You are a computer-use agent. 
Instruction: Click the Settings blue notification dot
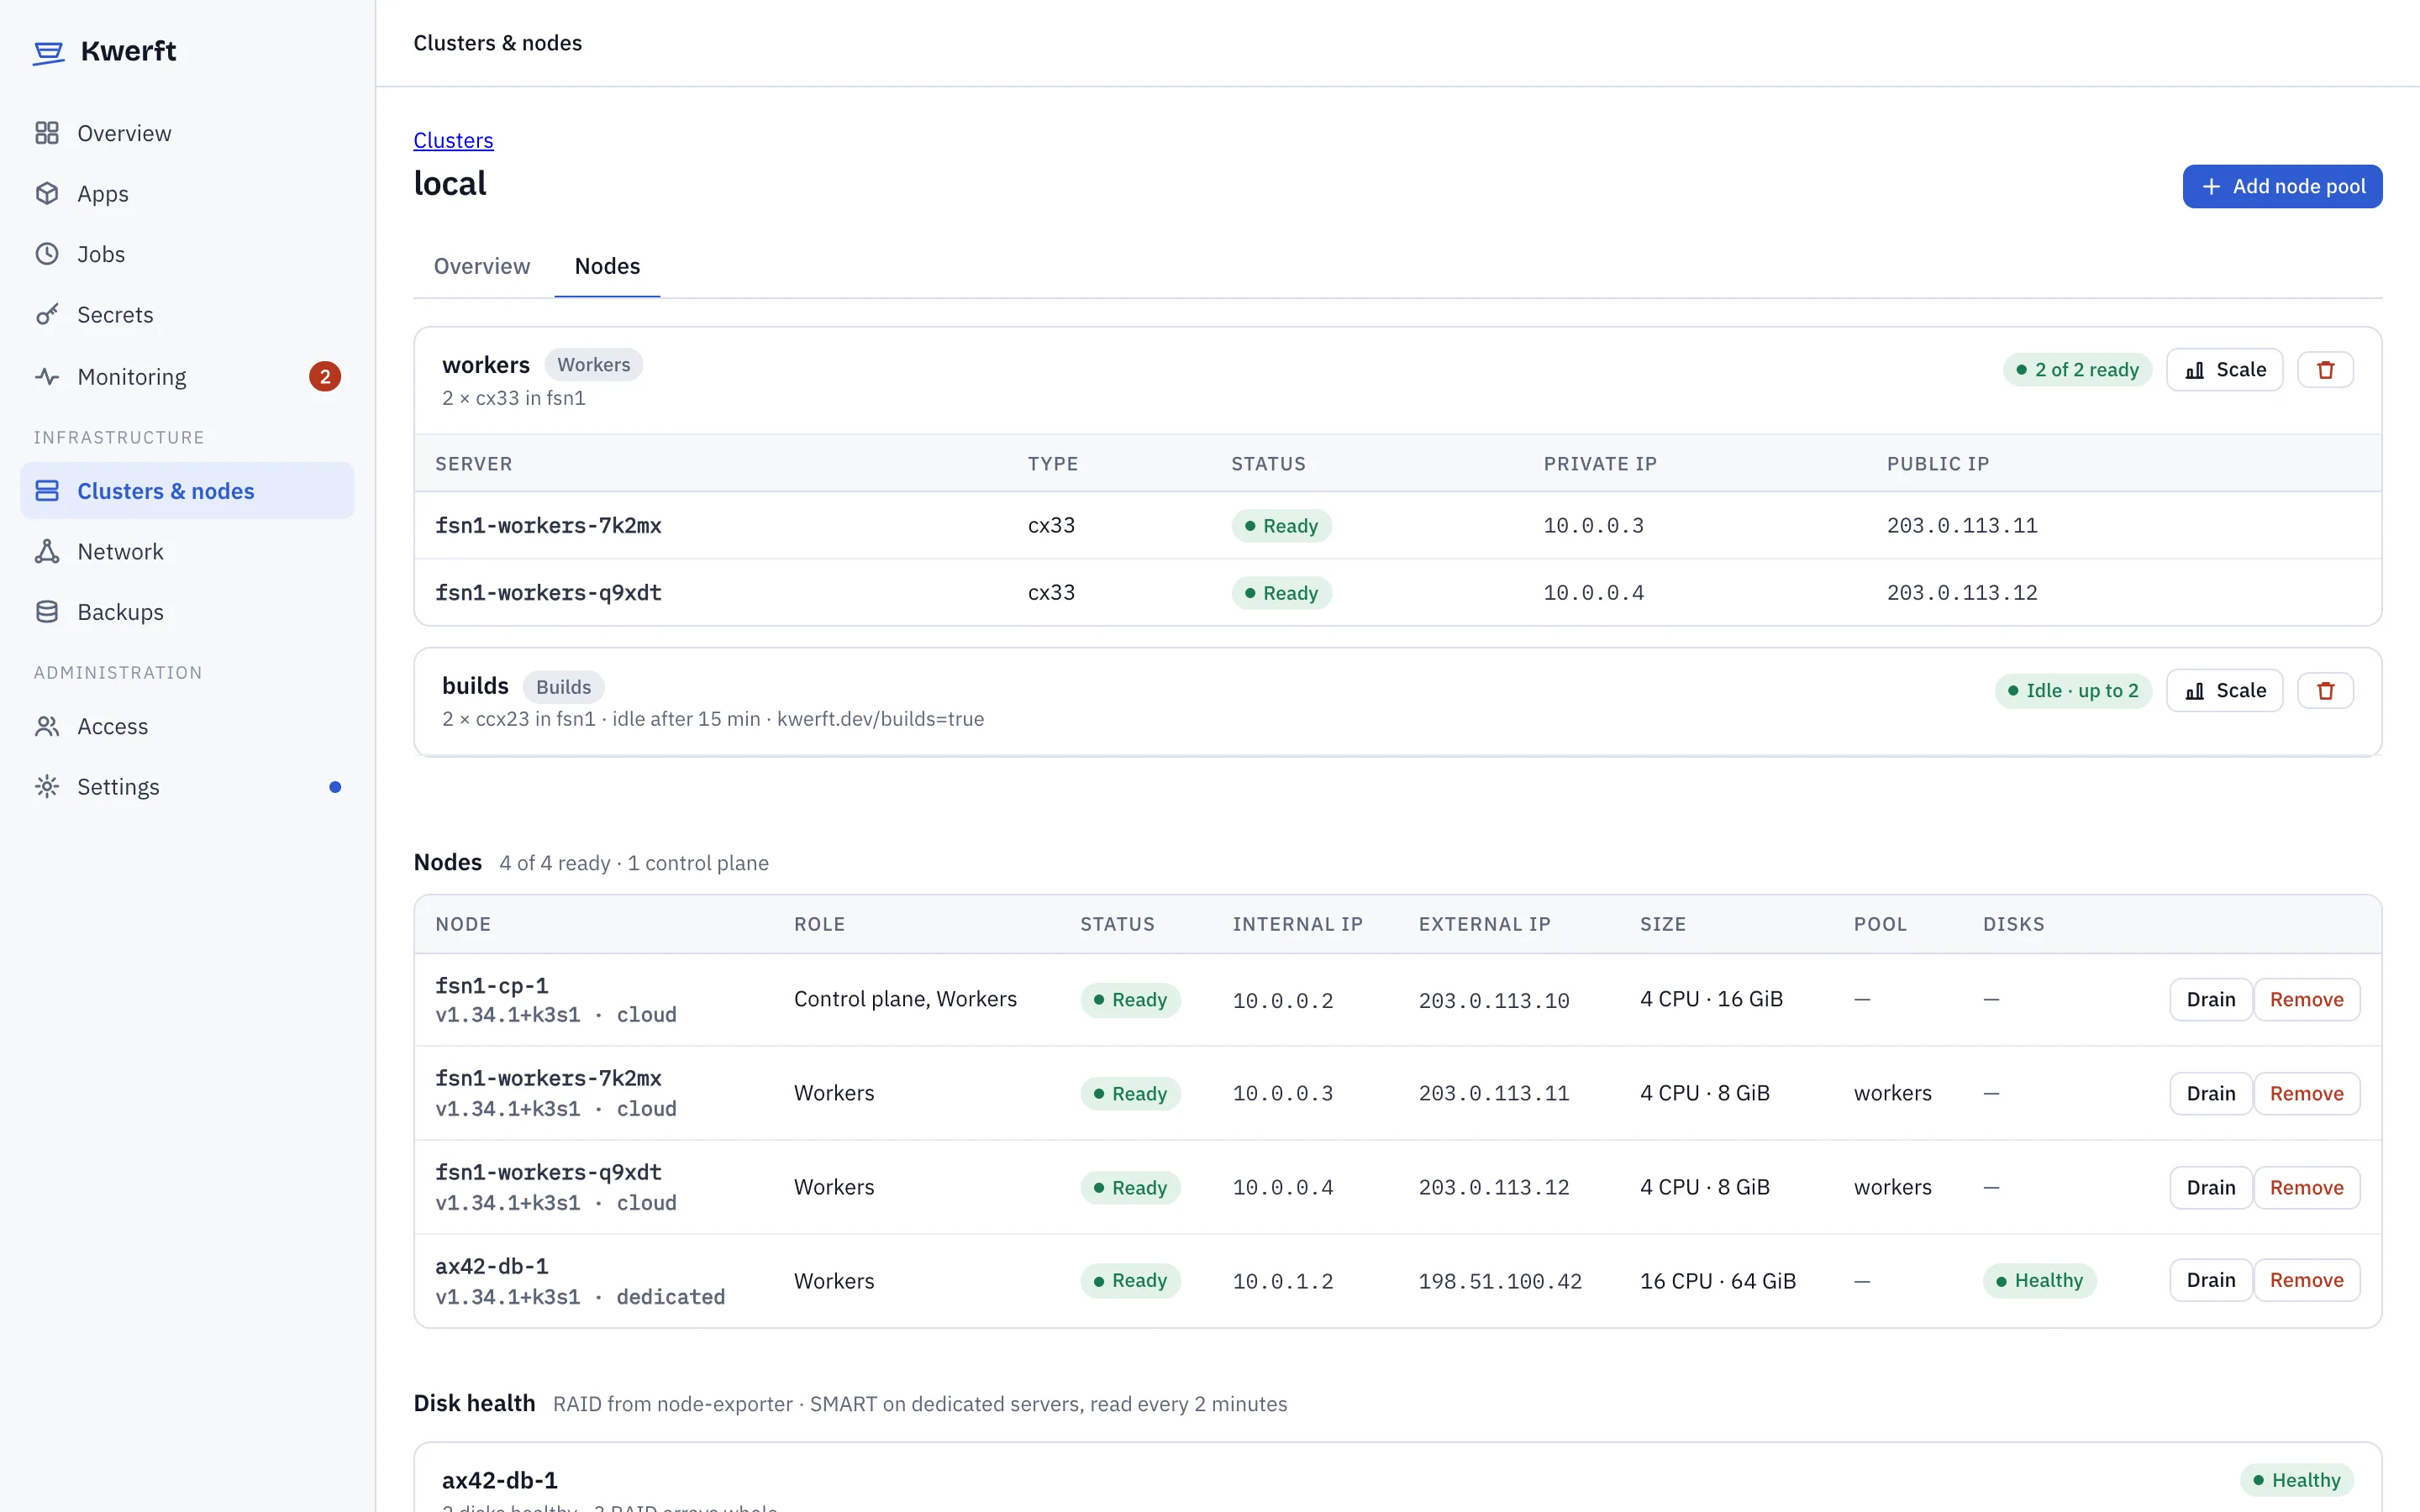[x=335, y=787]
